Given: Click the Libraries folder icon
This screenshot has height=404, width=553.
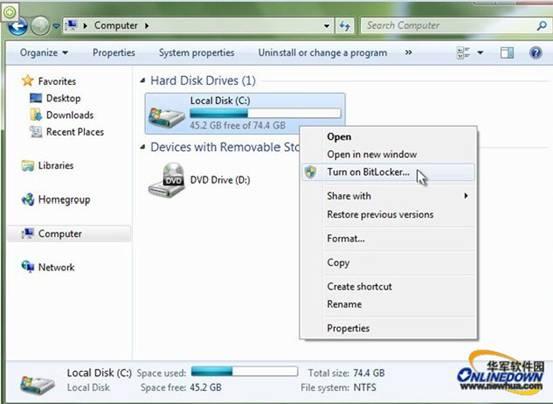Looking at the screenshot, I should [28, 166].
